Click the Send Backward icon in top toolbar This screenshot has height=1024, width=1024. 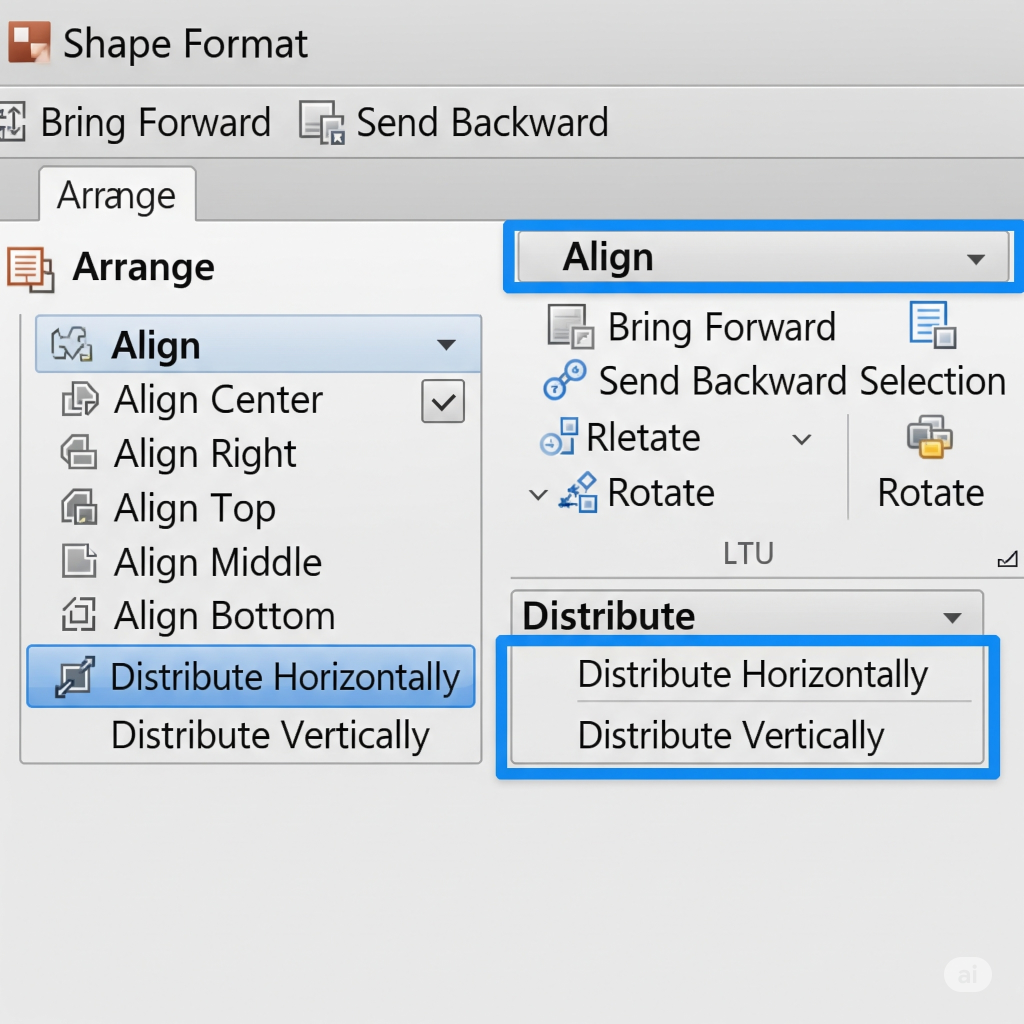point(323,123)
